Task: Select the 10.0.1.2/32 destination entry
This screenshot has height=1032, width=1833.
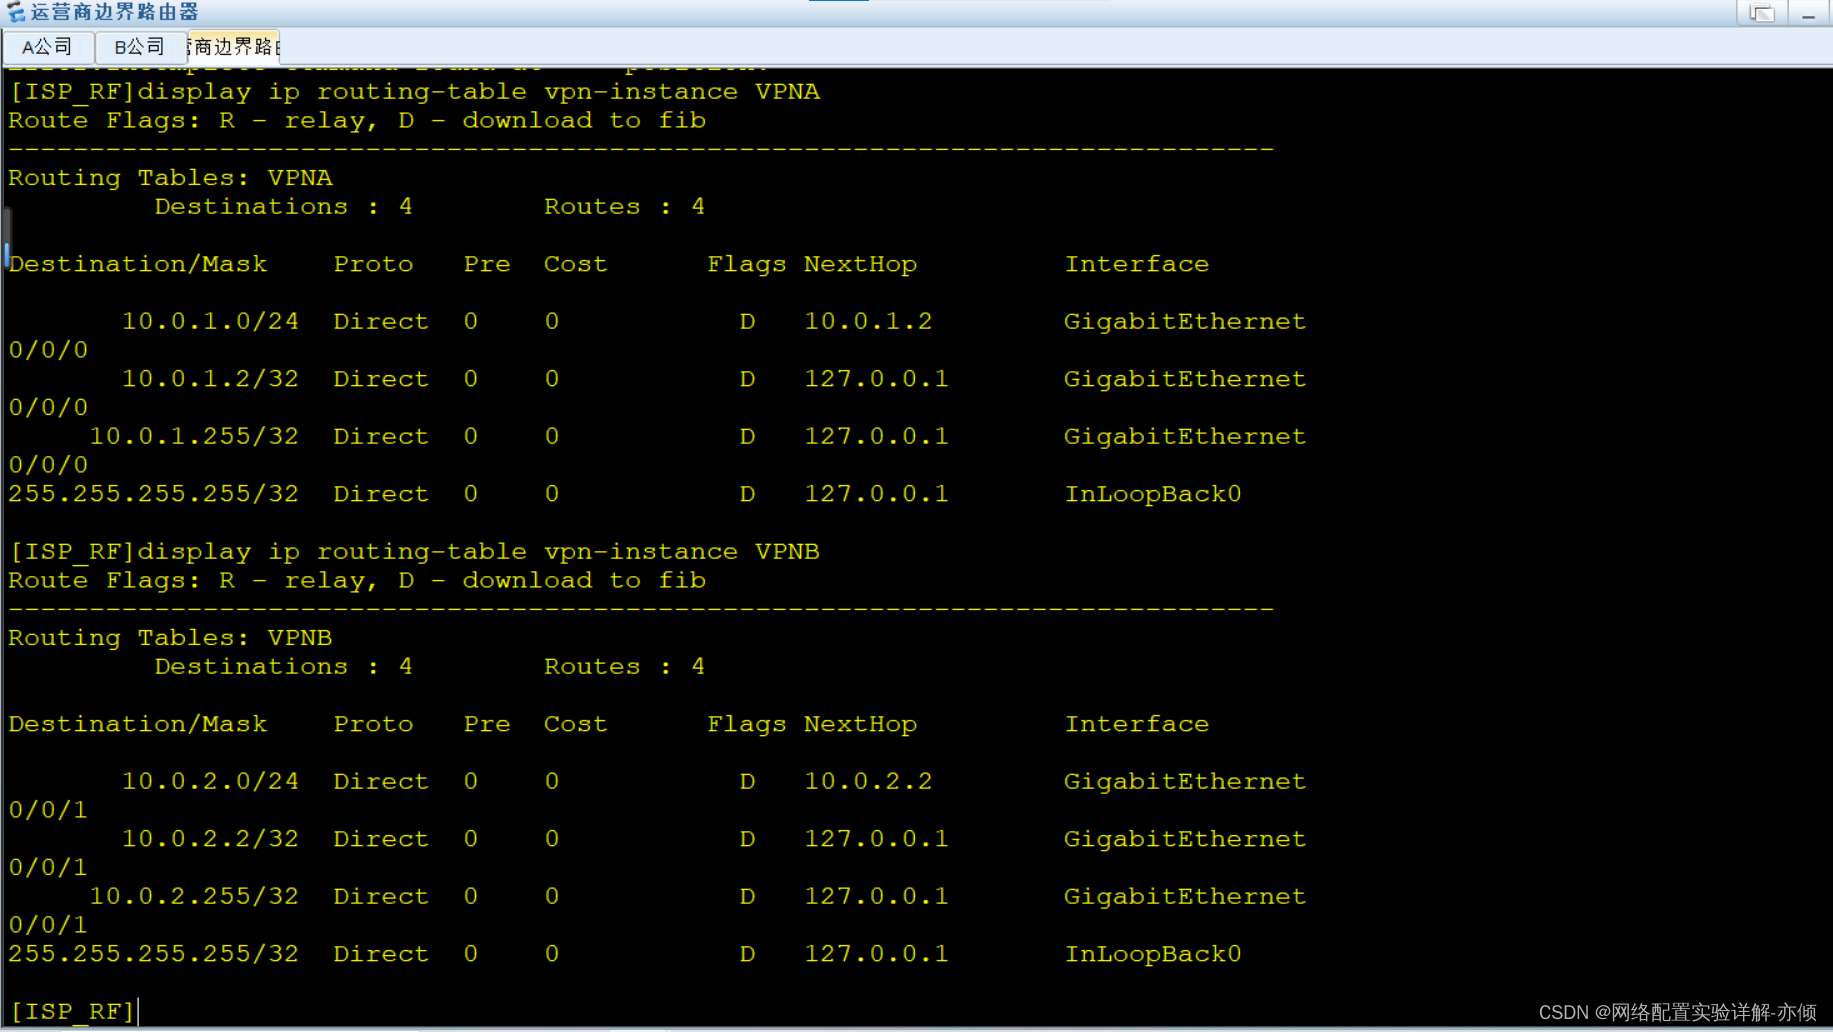Action: 210,379
